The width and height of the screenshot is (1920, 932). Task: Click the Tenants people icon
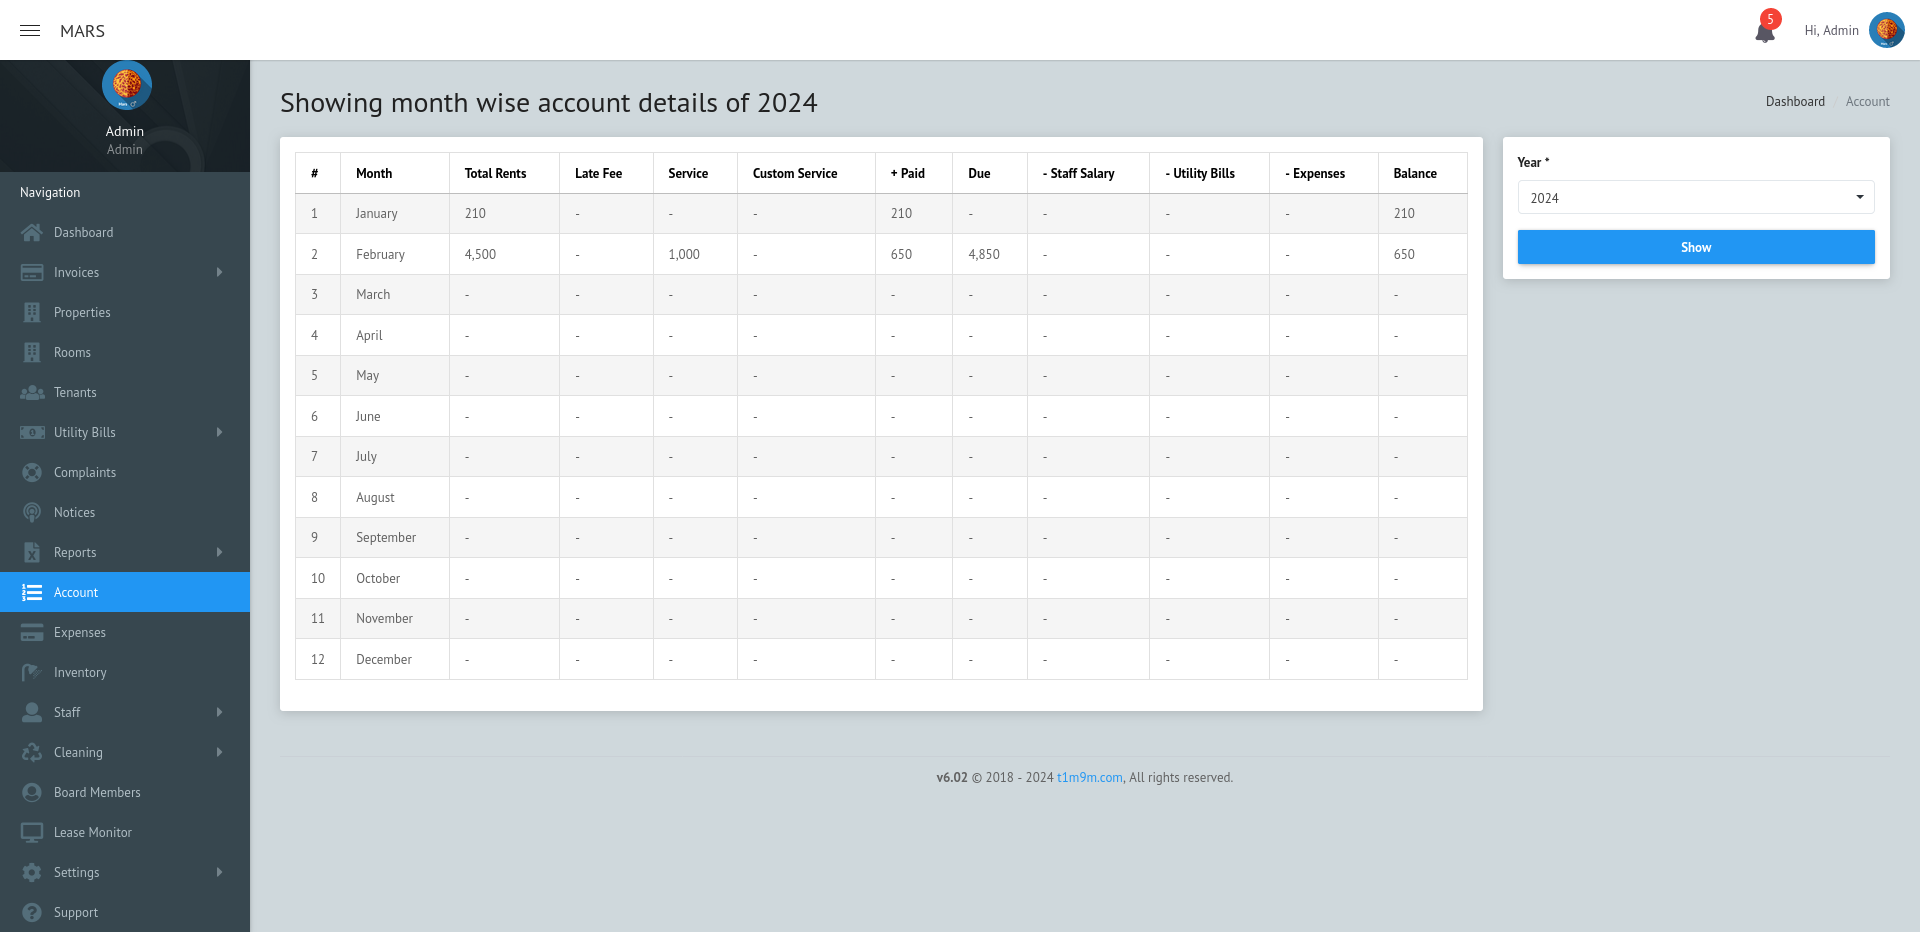click(32, 392)
